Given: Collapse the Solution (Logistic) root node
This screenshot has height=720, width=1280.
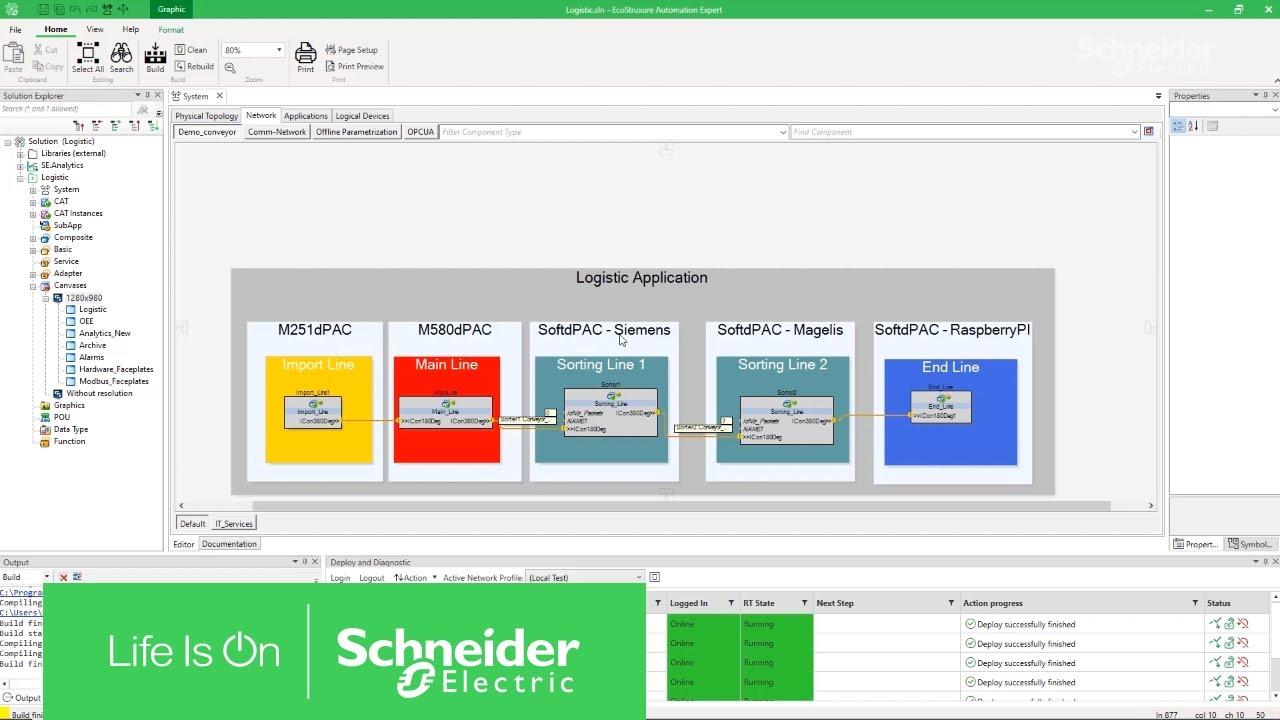Looking at the screenshot, I should coord(8,142).
